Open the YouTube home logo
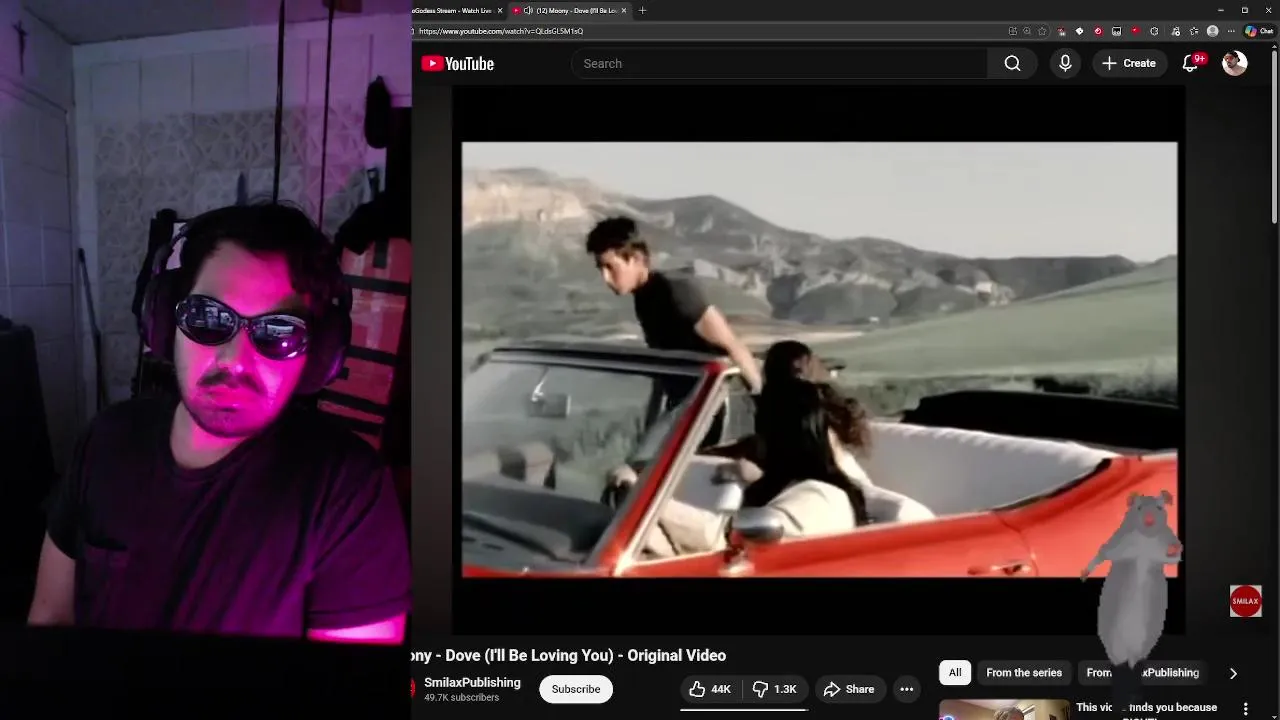1280x720 pixels. (458, 64)
